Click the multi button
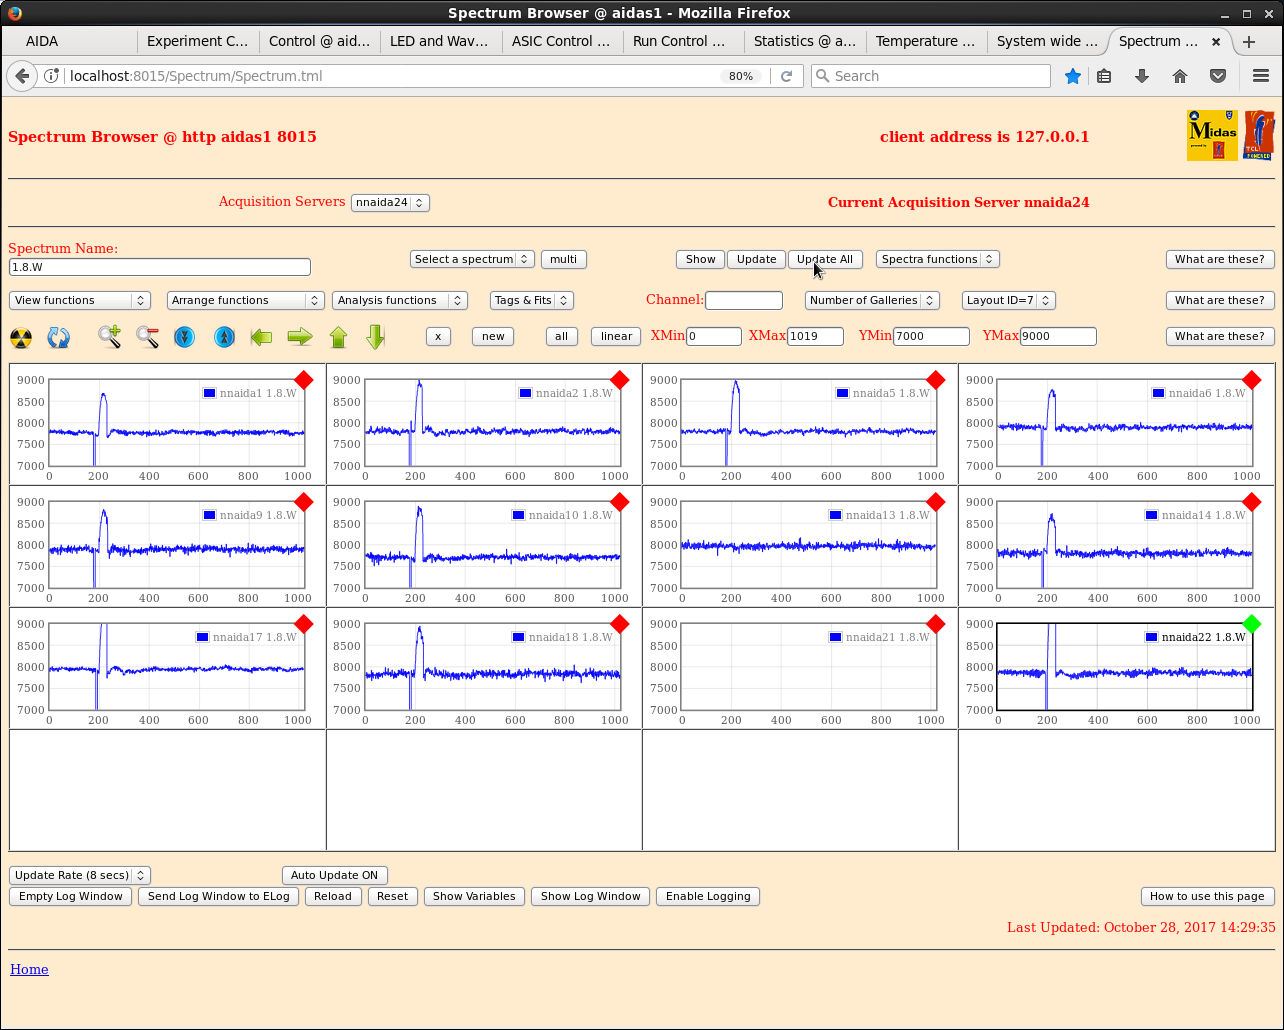The height and width of the screenshot is (1030, 1284). click(564, 259)
